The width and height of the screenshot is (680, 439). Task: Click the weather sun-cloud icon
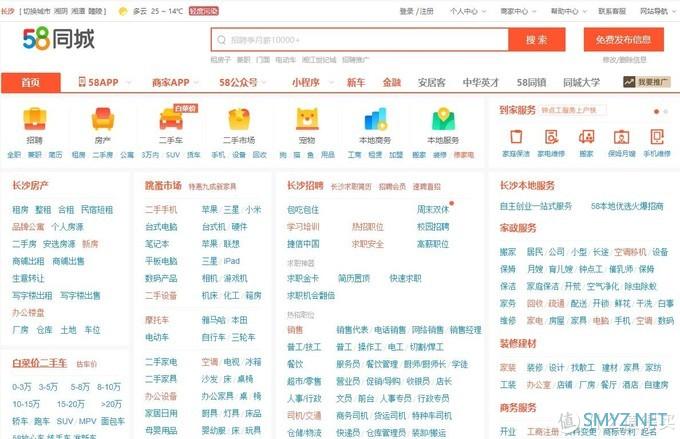point(123,11)
